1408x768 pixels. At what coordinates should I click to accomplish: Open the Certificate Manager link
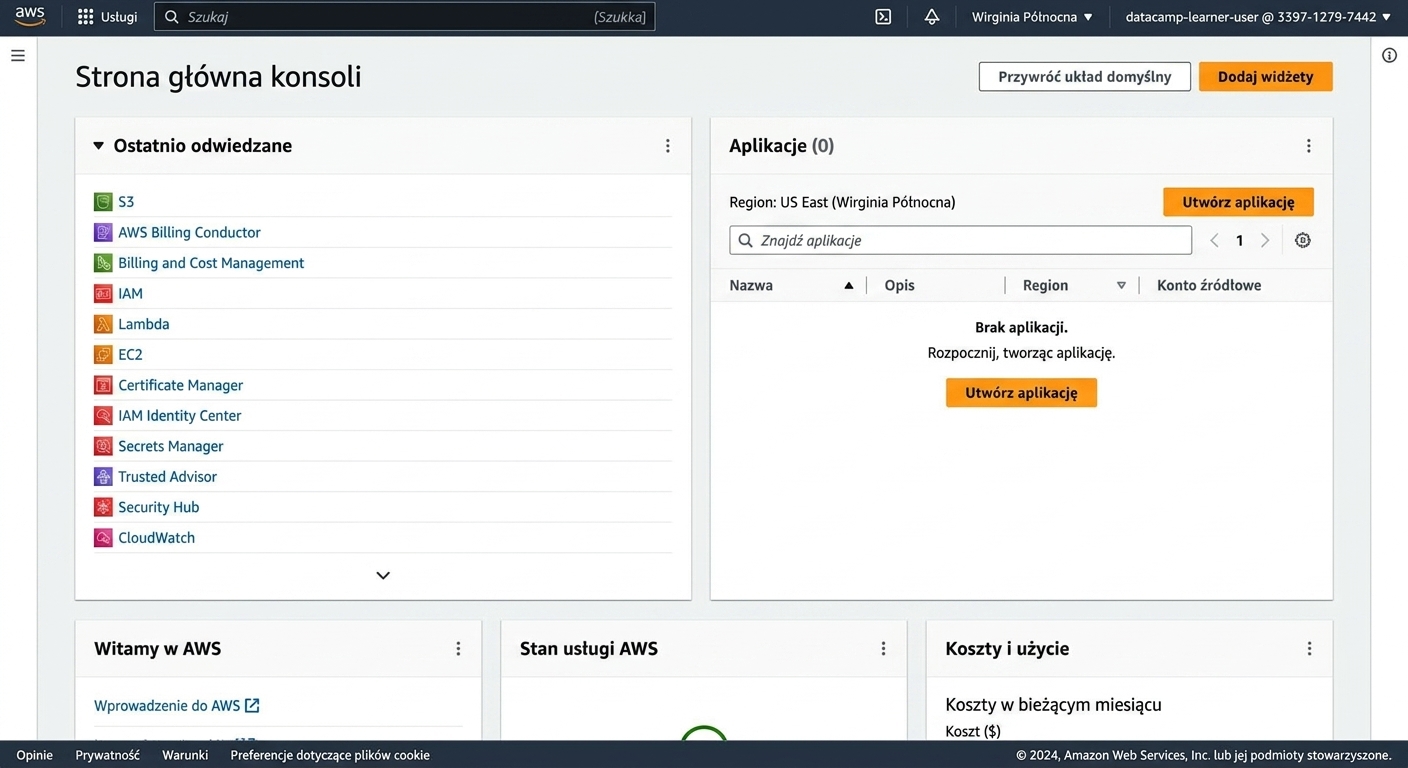[x=181, y=385]
